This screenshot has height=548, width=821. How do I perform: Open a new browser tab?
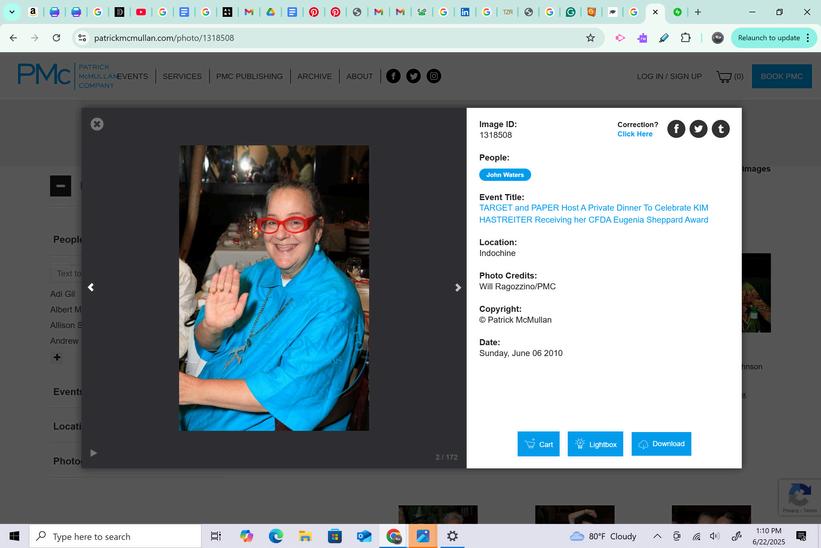(697, 12)
